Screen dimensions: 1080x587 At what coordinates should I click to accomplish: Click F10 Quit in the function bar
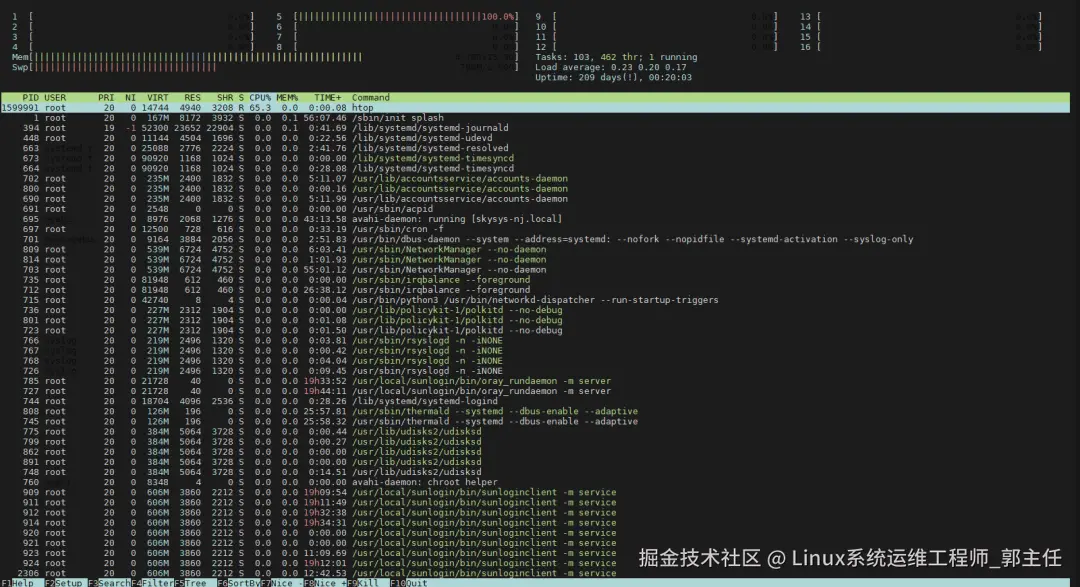point(408,583)
